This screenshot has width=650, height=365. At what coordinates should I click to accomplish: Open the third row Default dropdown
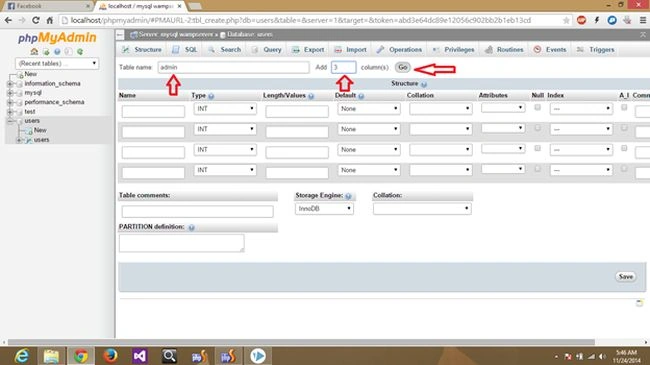[x=369, y=149]
